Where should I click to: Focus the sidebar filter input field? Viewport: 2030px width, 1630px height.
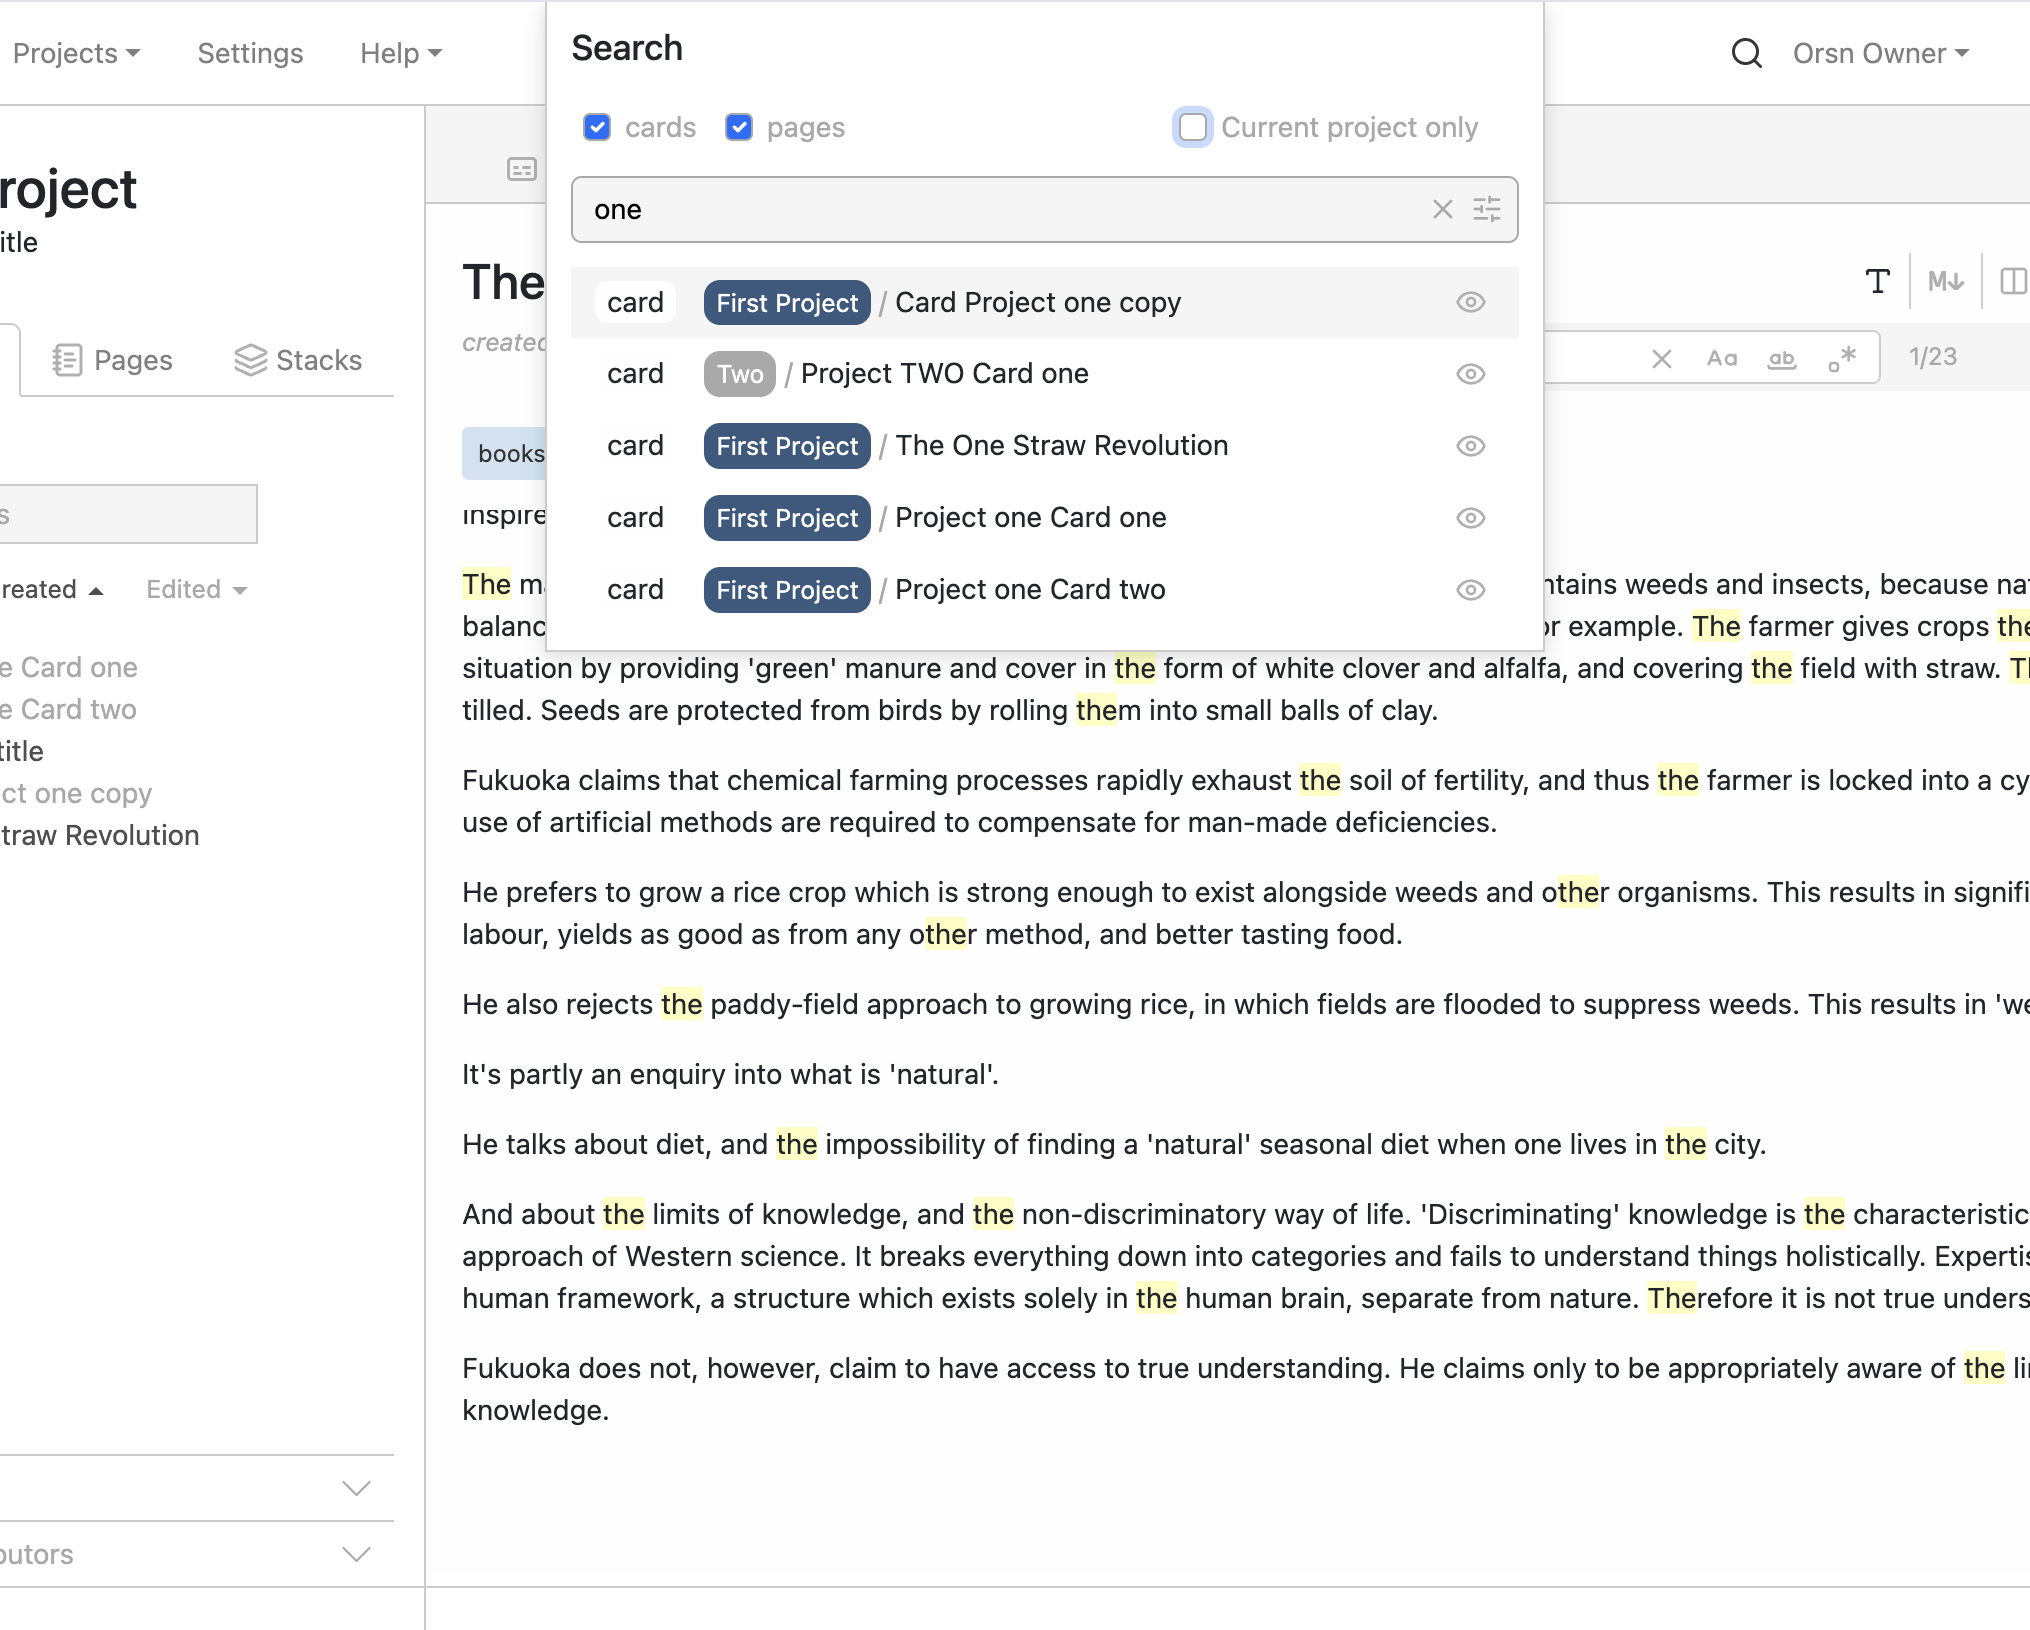click(x=128, y=514)
